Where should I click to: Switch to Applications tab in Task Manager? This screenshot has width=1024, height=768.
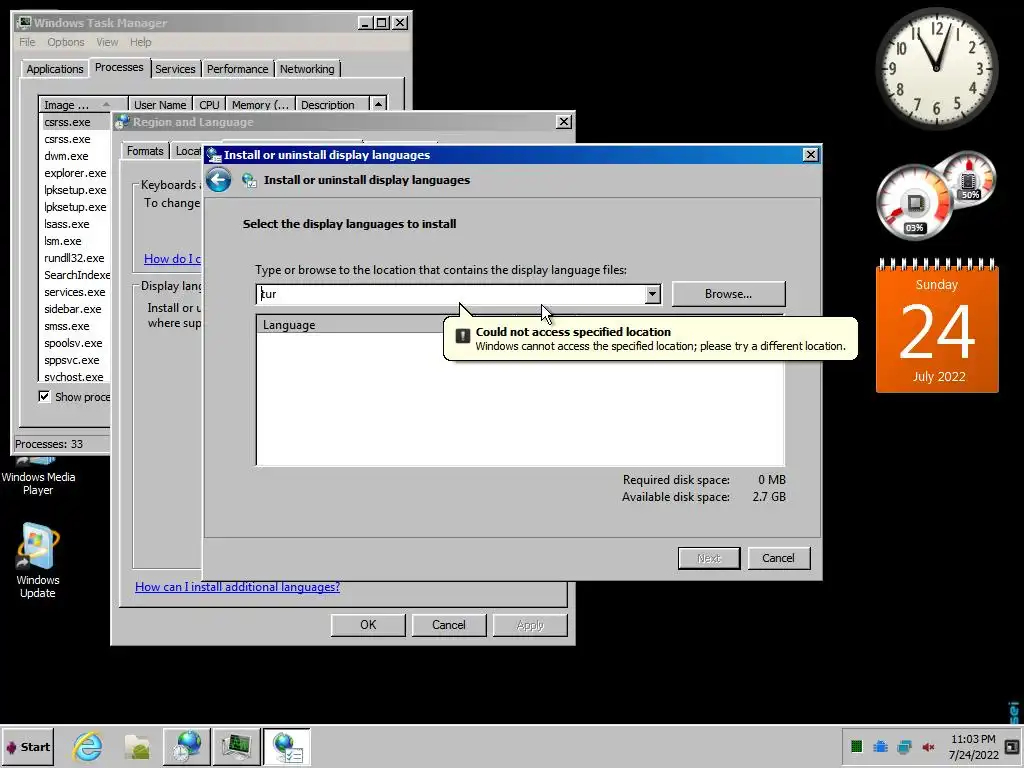(55, 69)
